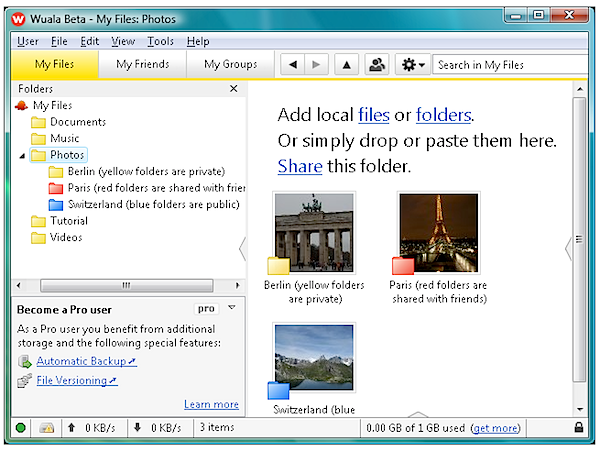Image resolution: width=600 pixels, height=452 pixels.
Task: Click '0.00 GB of 1 GB used' text
Action: pos(416,428)
